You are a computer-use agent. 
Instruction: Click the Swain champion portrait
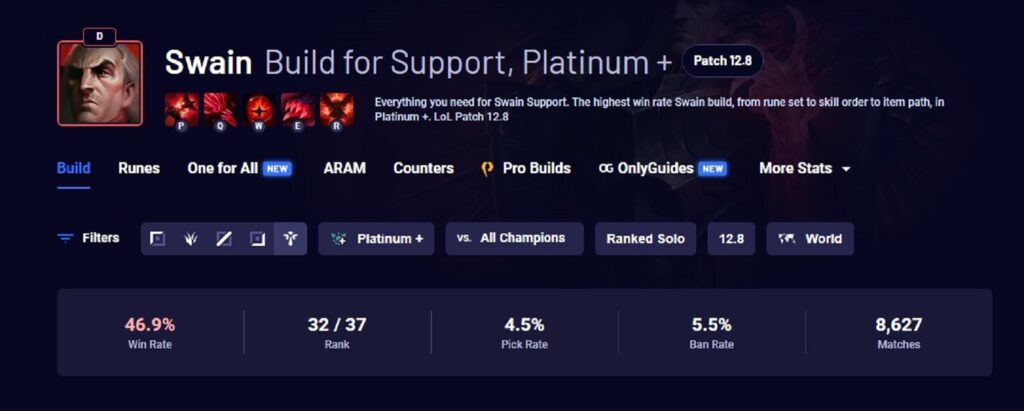(x=100, y=83)
